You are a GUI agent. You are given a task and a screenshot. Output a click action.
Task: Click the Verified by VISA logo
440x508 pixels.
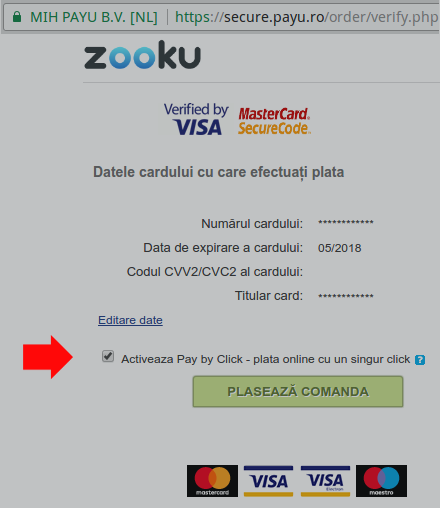[196, 119]
